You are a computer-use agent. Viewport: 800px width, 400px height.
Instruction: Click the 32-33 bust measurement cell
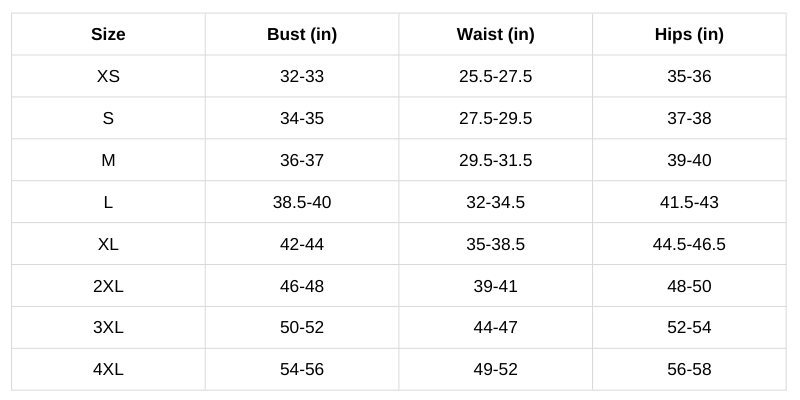pyautogui.click(x=302, y=77)
